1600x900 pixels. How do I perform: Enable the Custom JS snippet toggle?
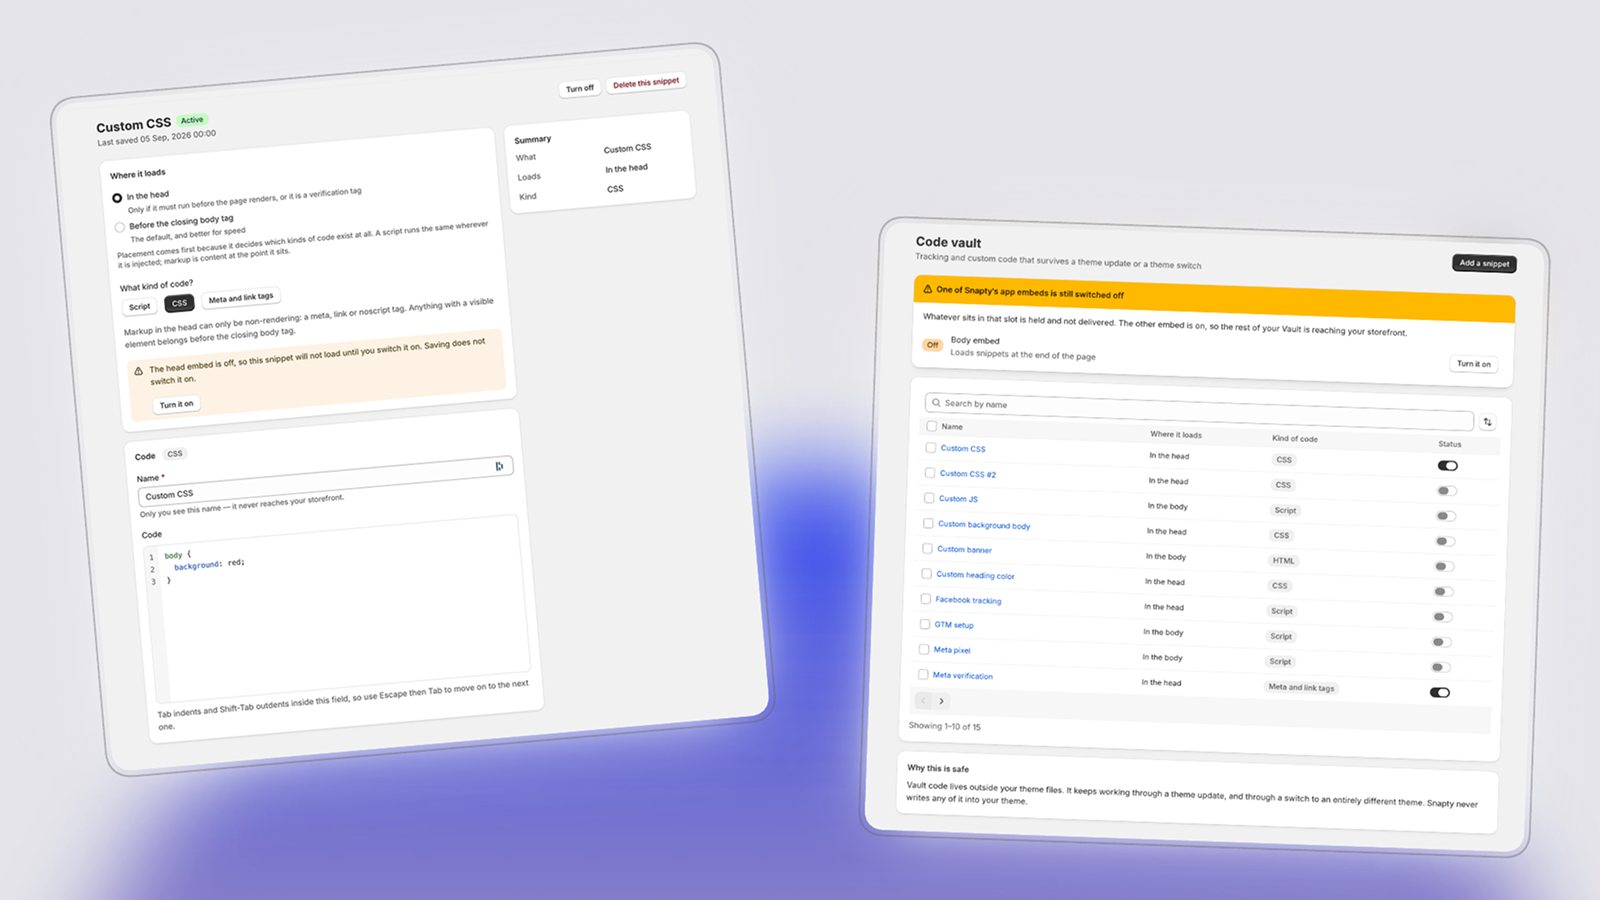click(1445, 516)
